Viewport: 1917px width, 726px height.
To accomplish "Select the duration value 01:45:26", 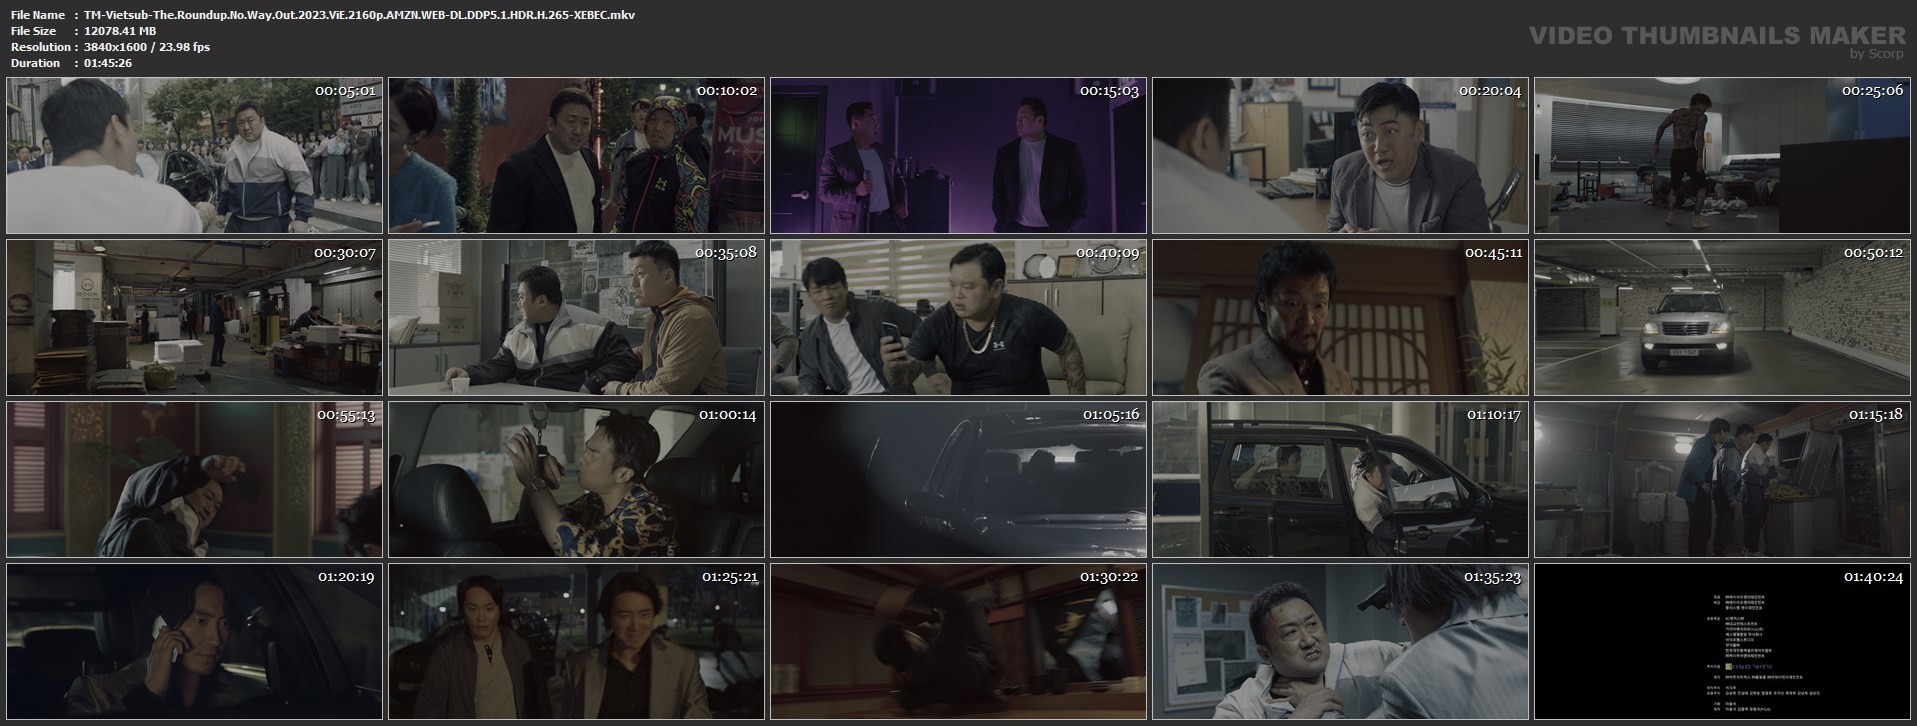I will pyautogui.click(x=109, y=63).
